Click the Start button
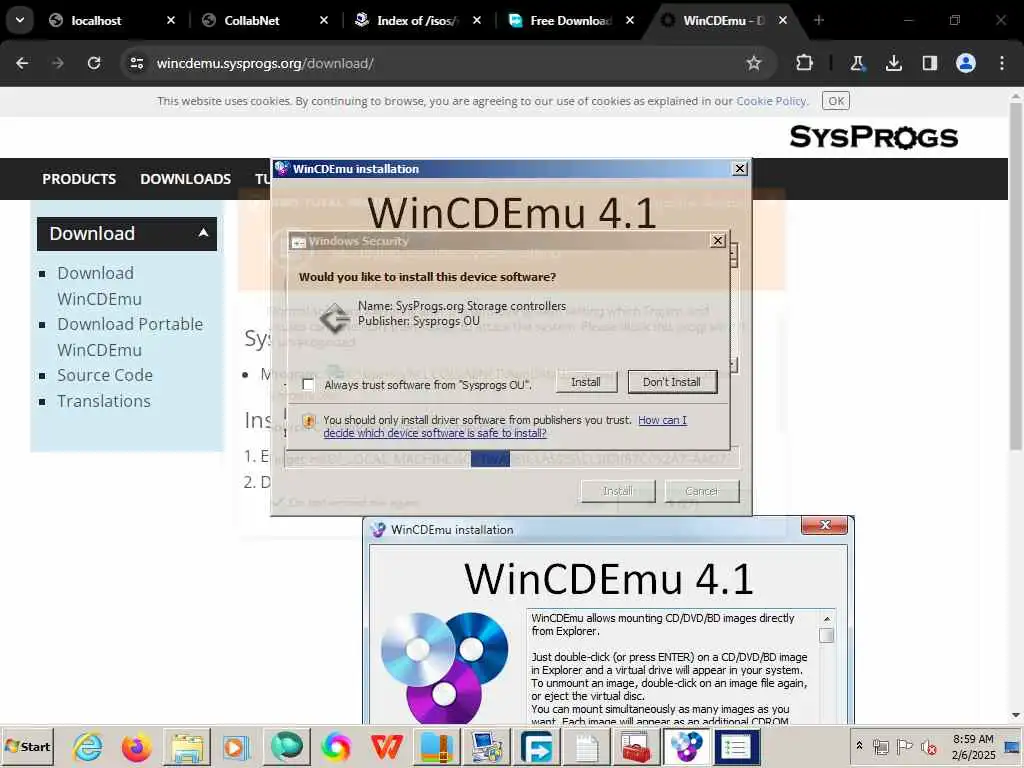Viewport: 1024px width, 768px height. [x=27, y=747]
